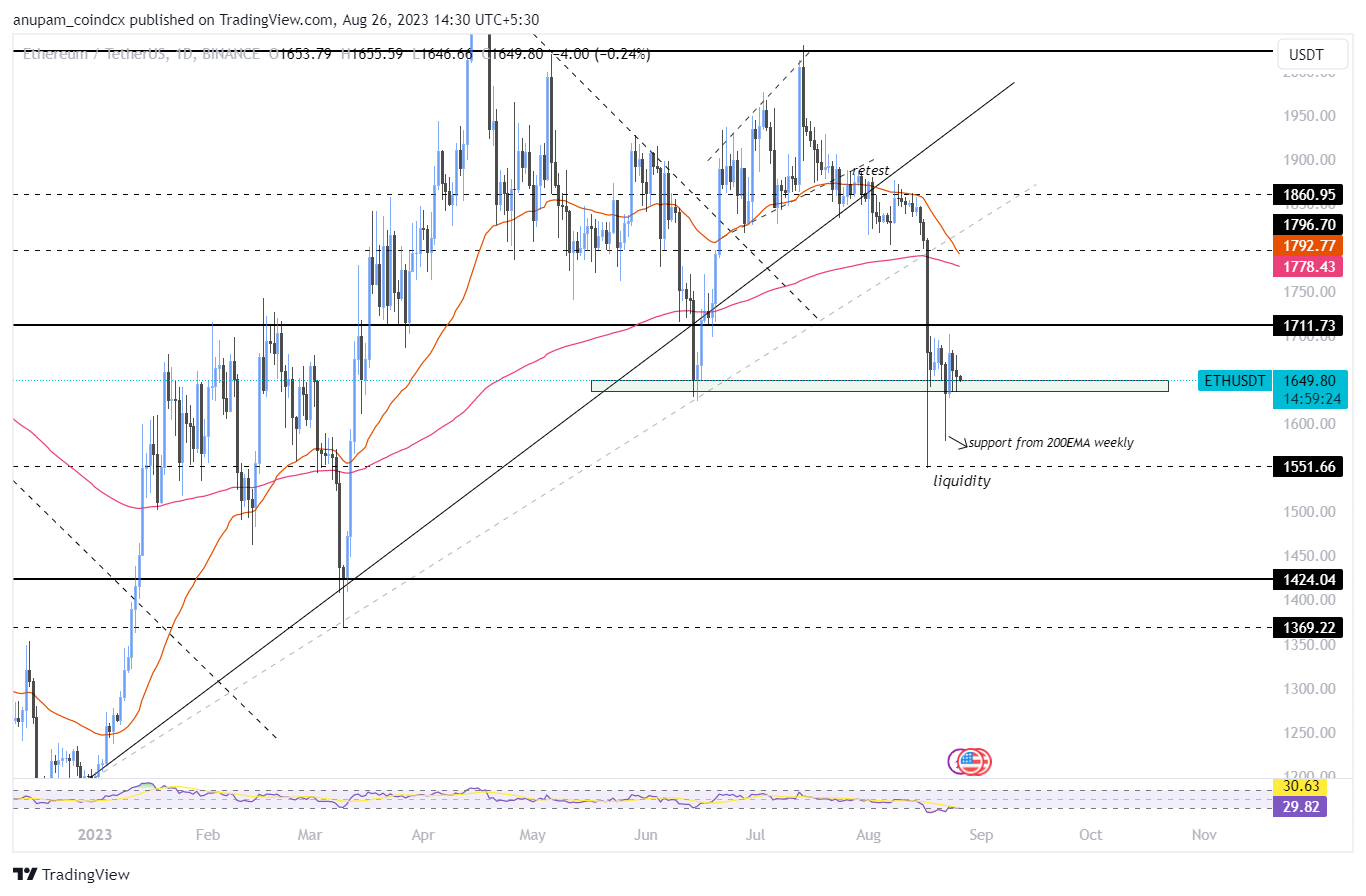This screenshot has width=1366, height=896.
Task: Click the "liquidity" annotation text
Action: coord(962,481)
